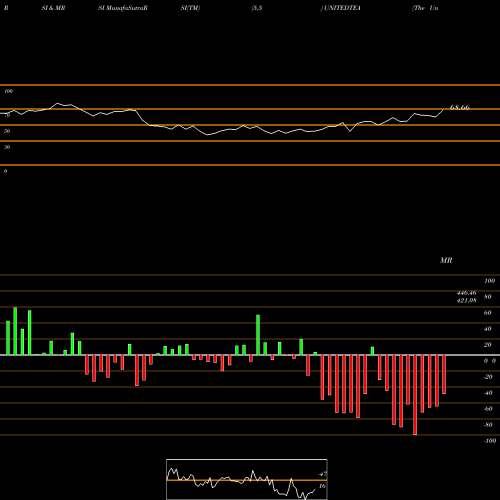500x500 pixels.
Task: Click the -100 label on MR axis
Action: coord(490,441)
